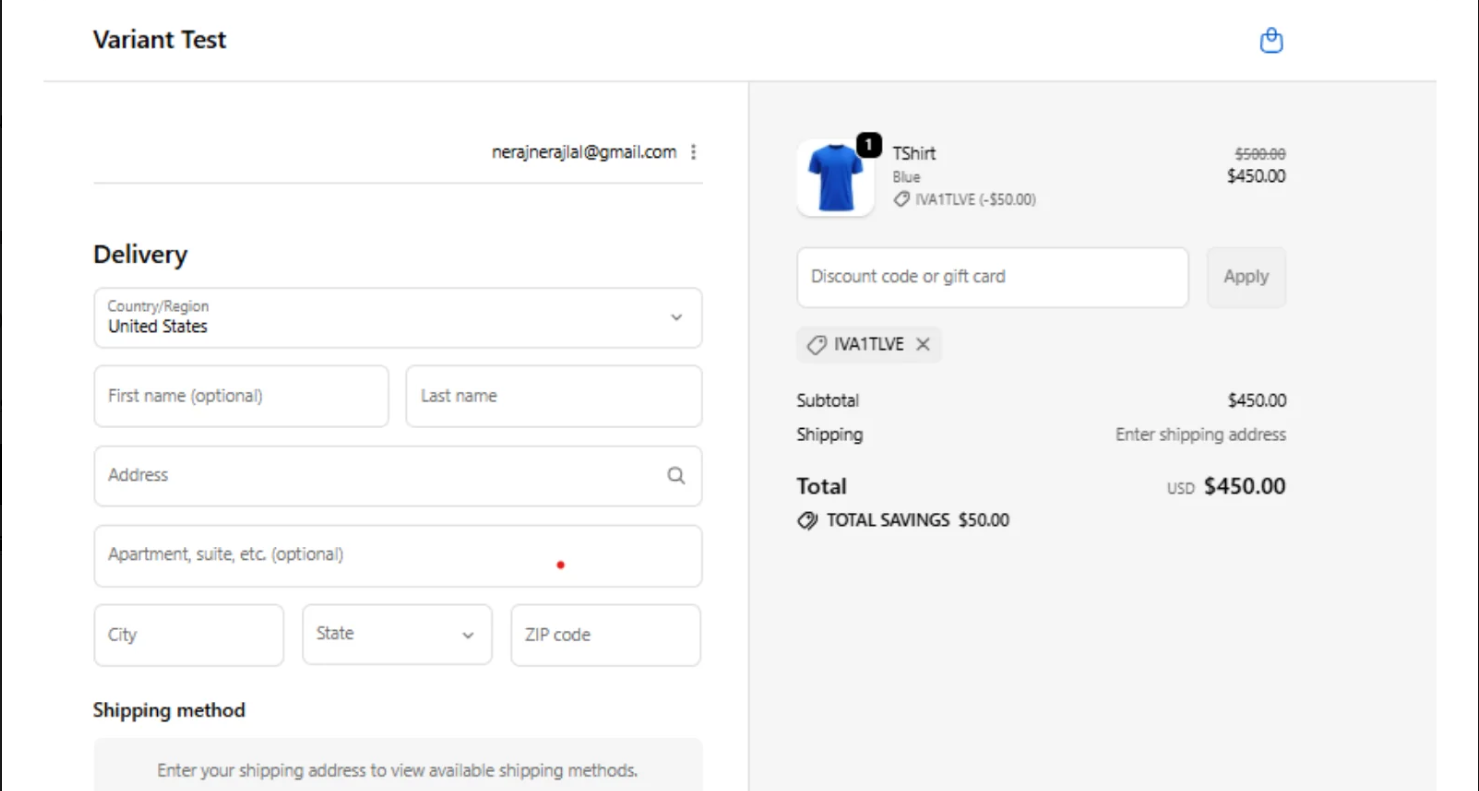The image size is (1479, 791).
Task: Focus the ZIP code field
Action: pos(606,635)
